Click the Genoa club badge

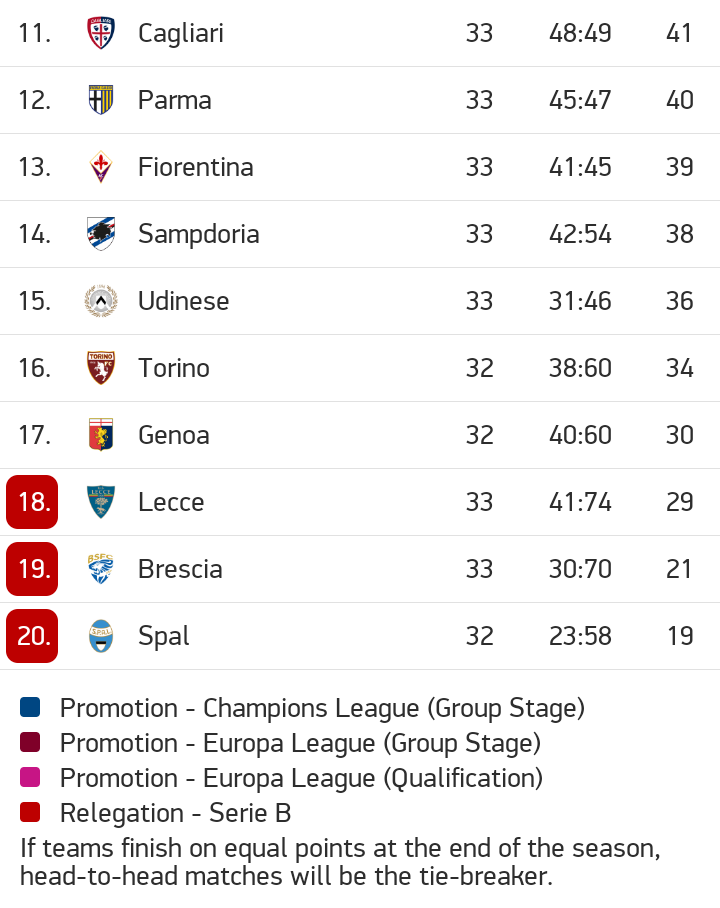click(x=101, y=435)
